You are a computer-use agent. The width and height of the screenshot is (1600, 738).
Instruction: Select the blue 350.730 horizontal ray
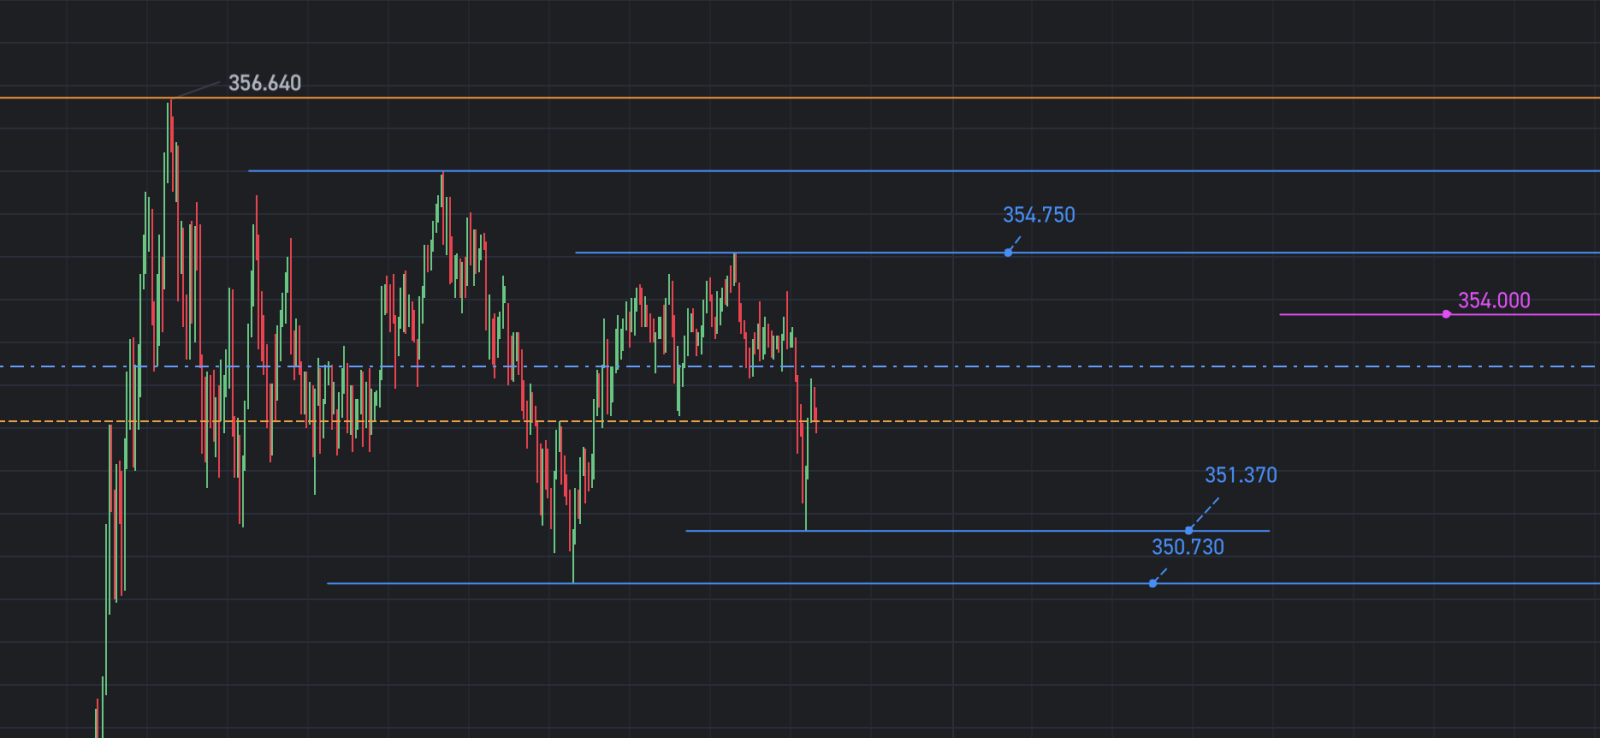coord(963,583)
